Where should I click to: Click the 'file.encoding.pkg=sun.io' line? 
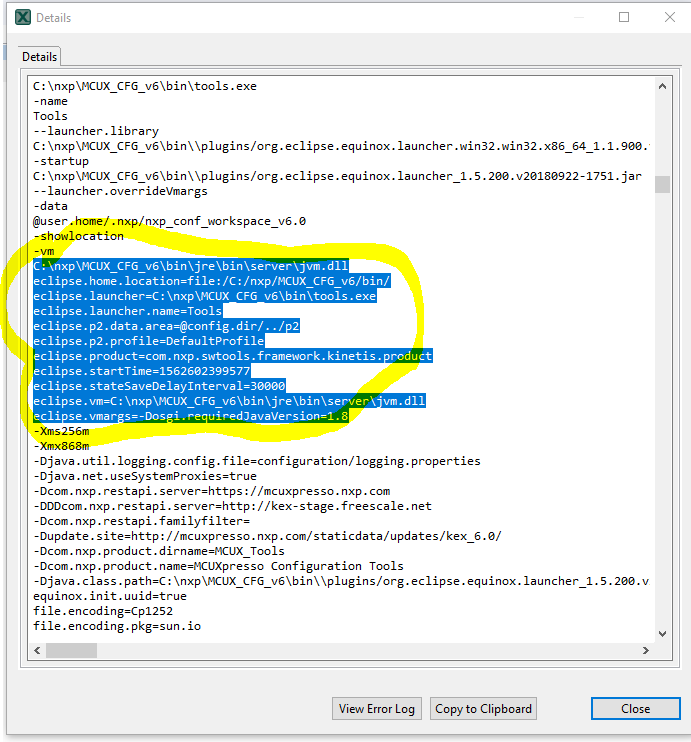117,626
